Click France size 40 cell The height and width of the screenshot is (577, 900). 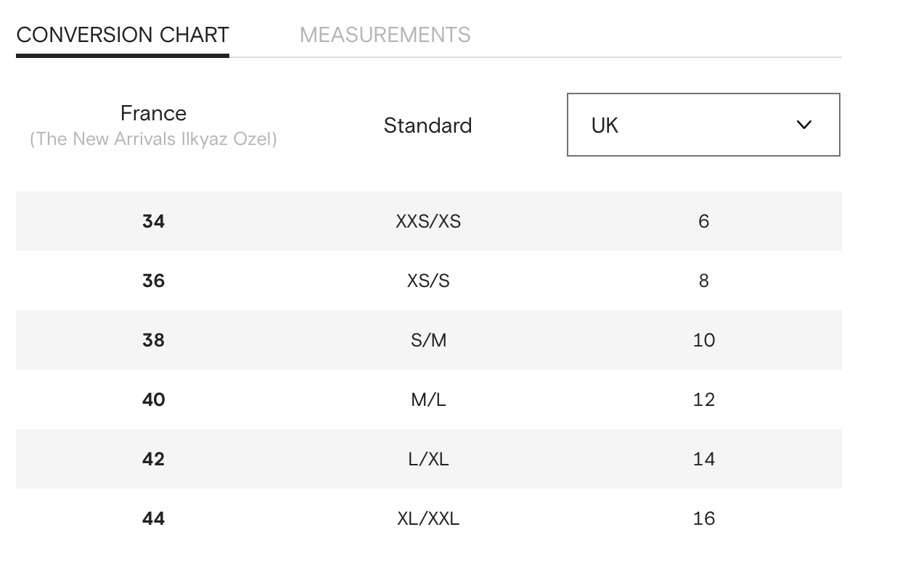click(153, 400)
